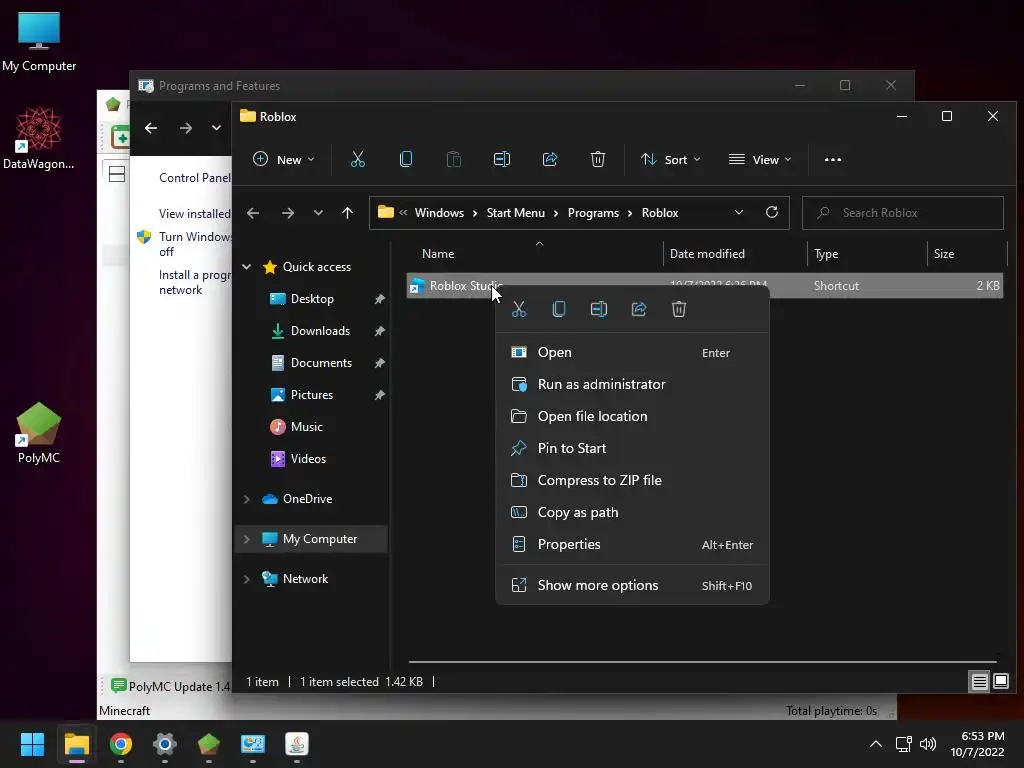
Task: Open the View dropdown menu
Action: pyautogui.click(x=760, y=159)
